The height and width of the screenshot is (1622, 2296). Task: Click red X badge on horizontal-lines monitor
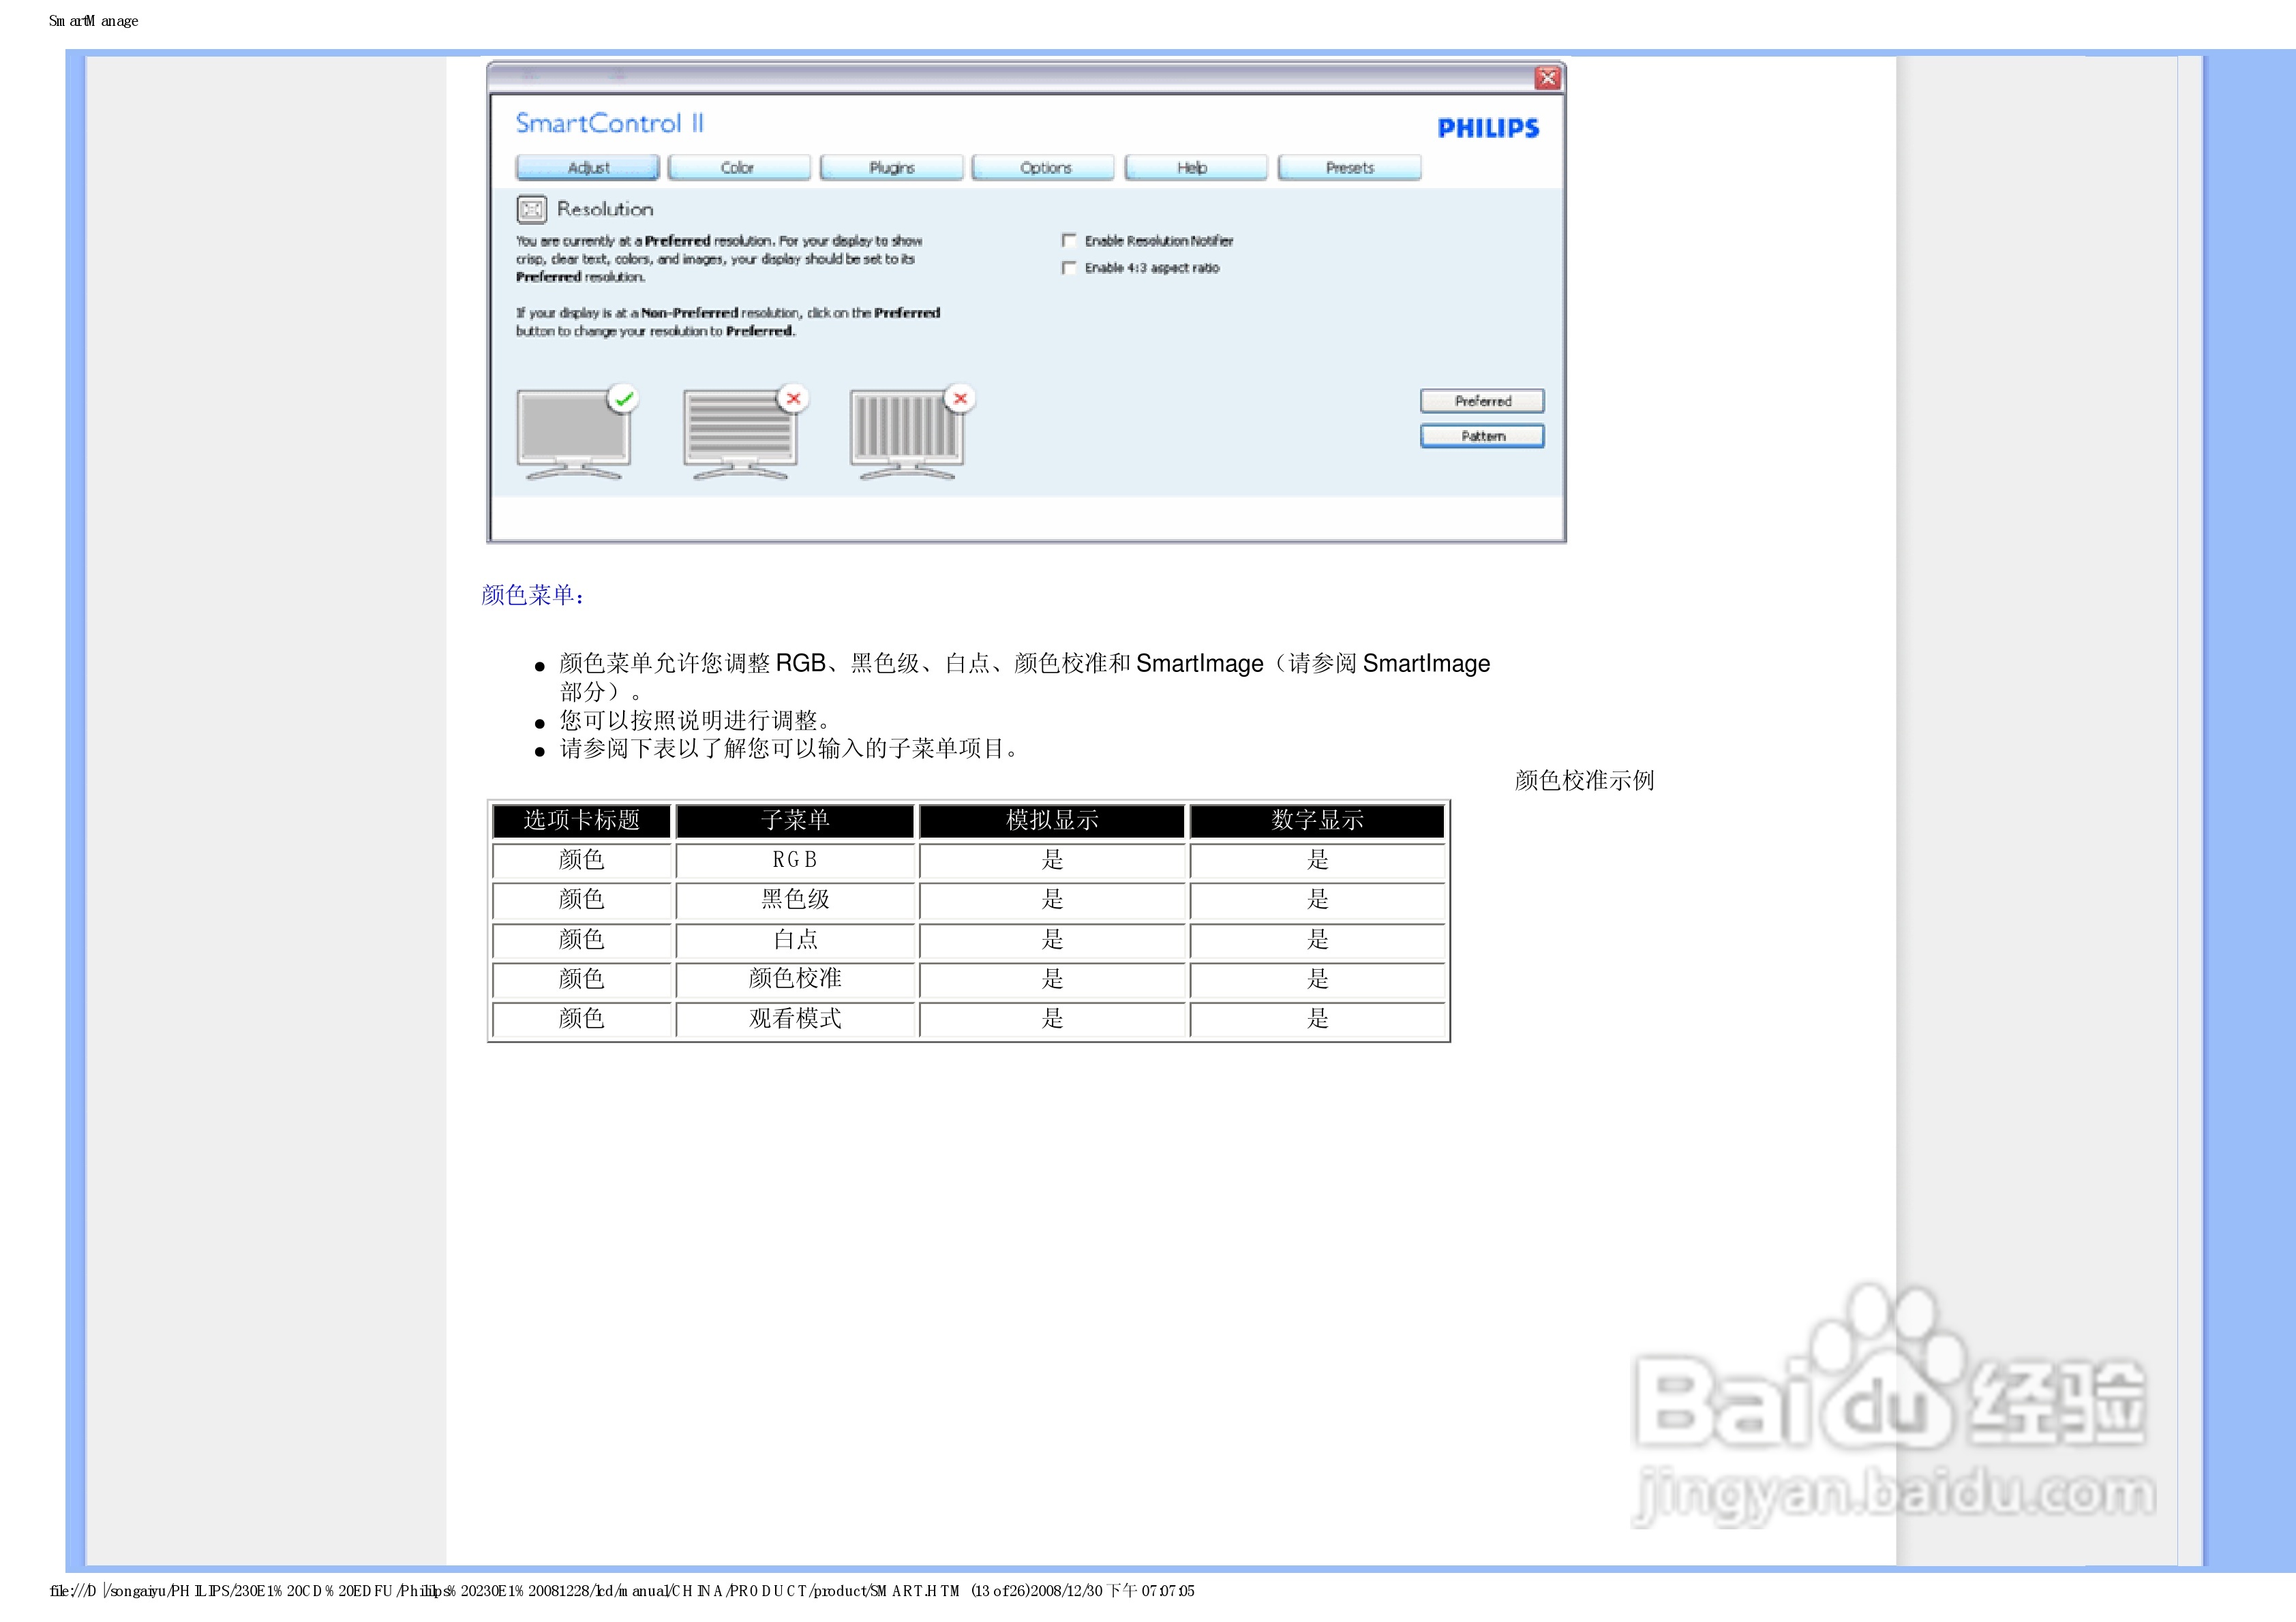pyautogui.click(x=793, y=399)
